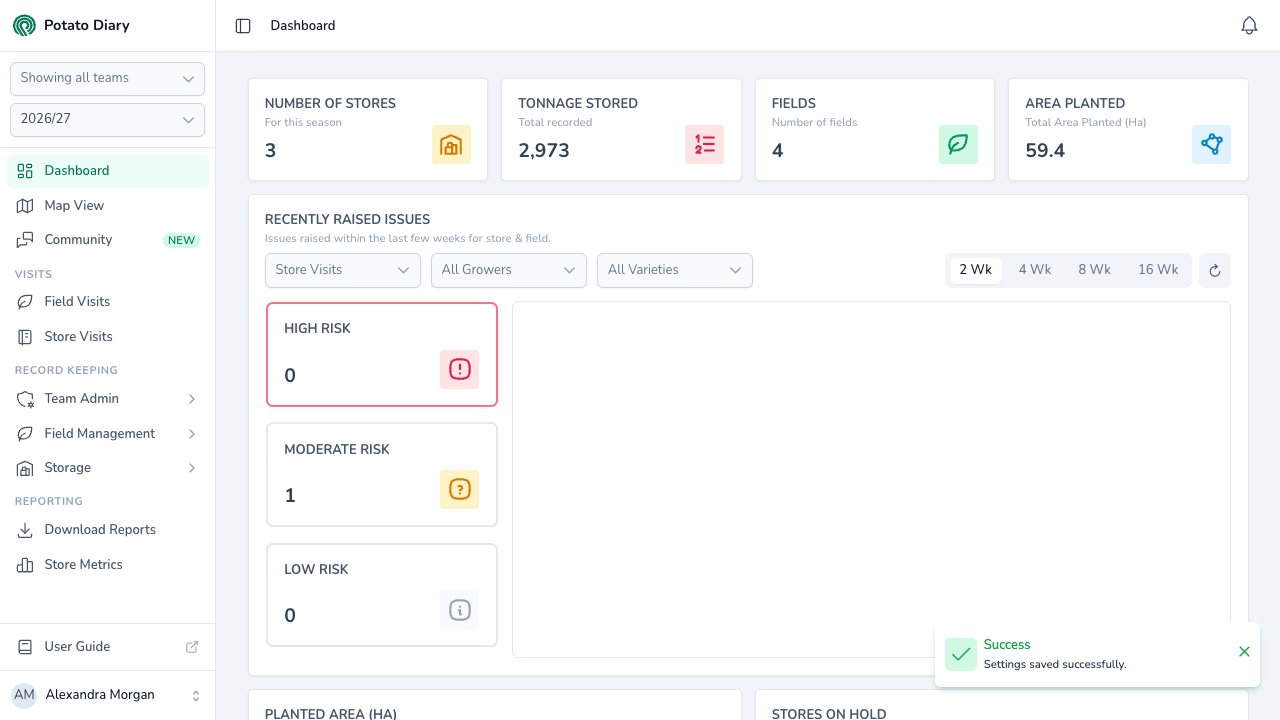Open the All Varieties dropdown

pyautogui.click(x=675, y=270)
